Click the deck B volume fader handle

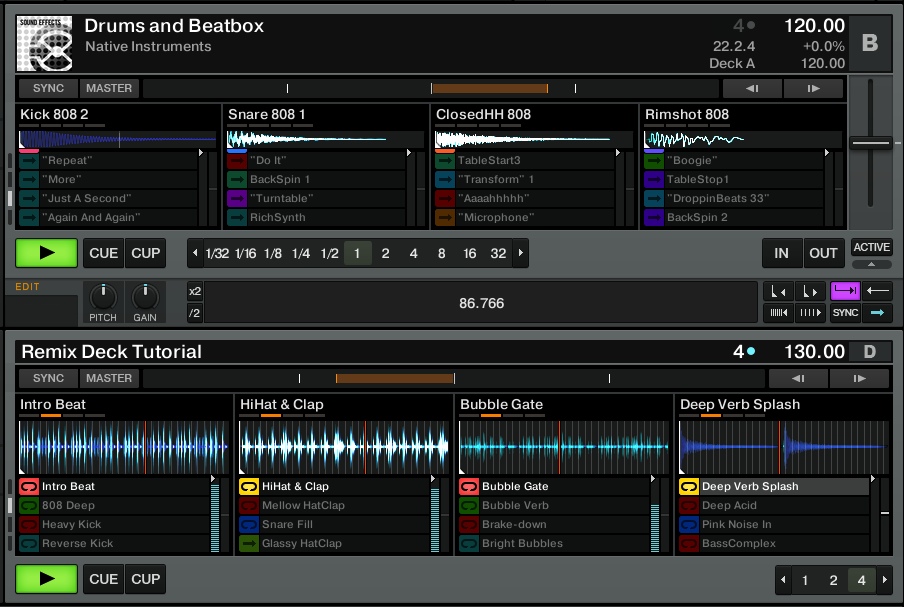click(x=871, y=142)
